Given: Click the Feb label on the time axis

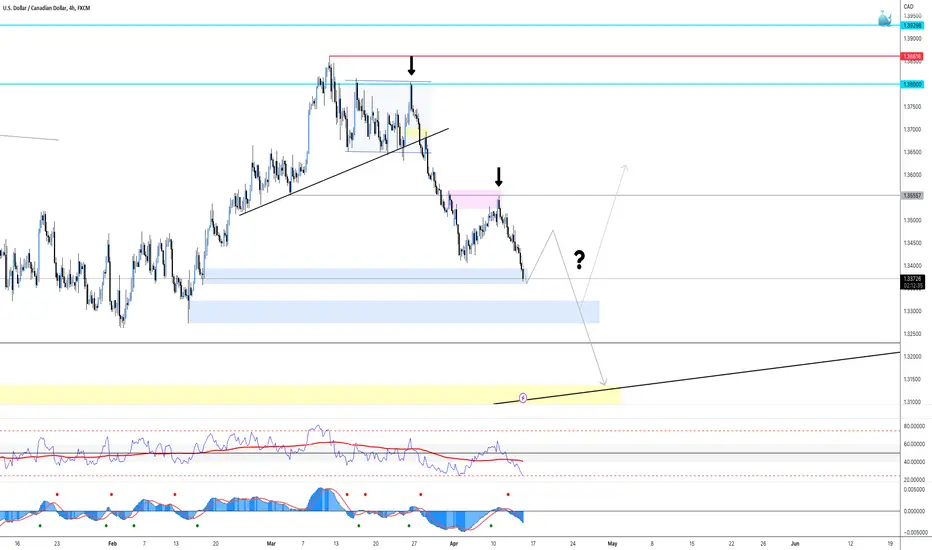Looking at the screenshot, I should 112,543.
